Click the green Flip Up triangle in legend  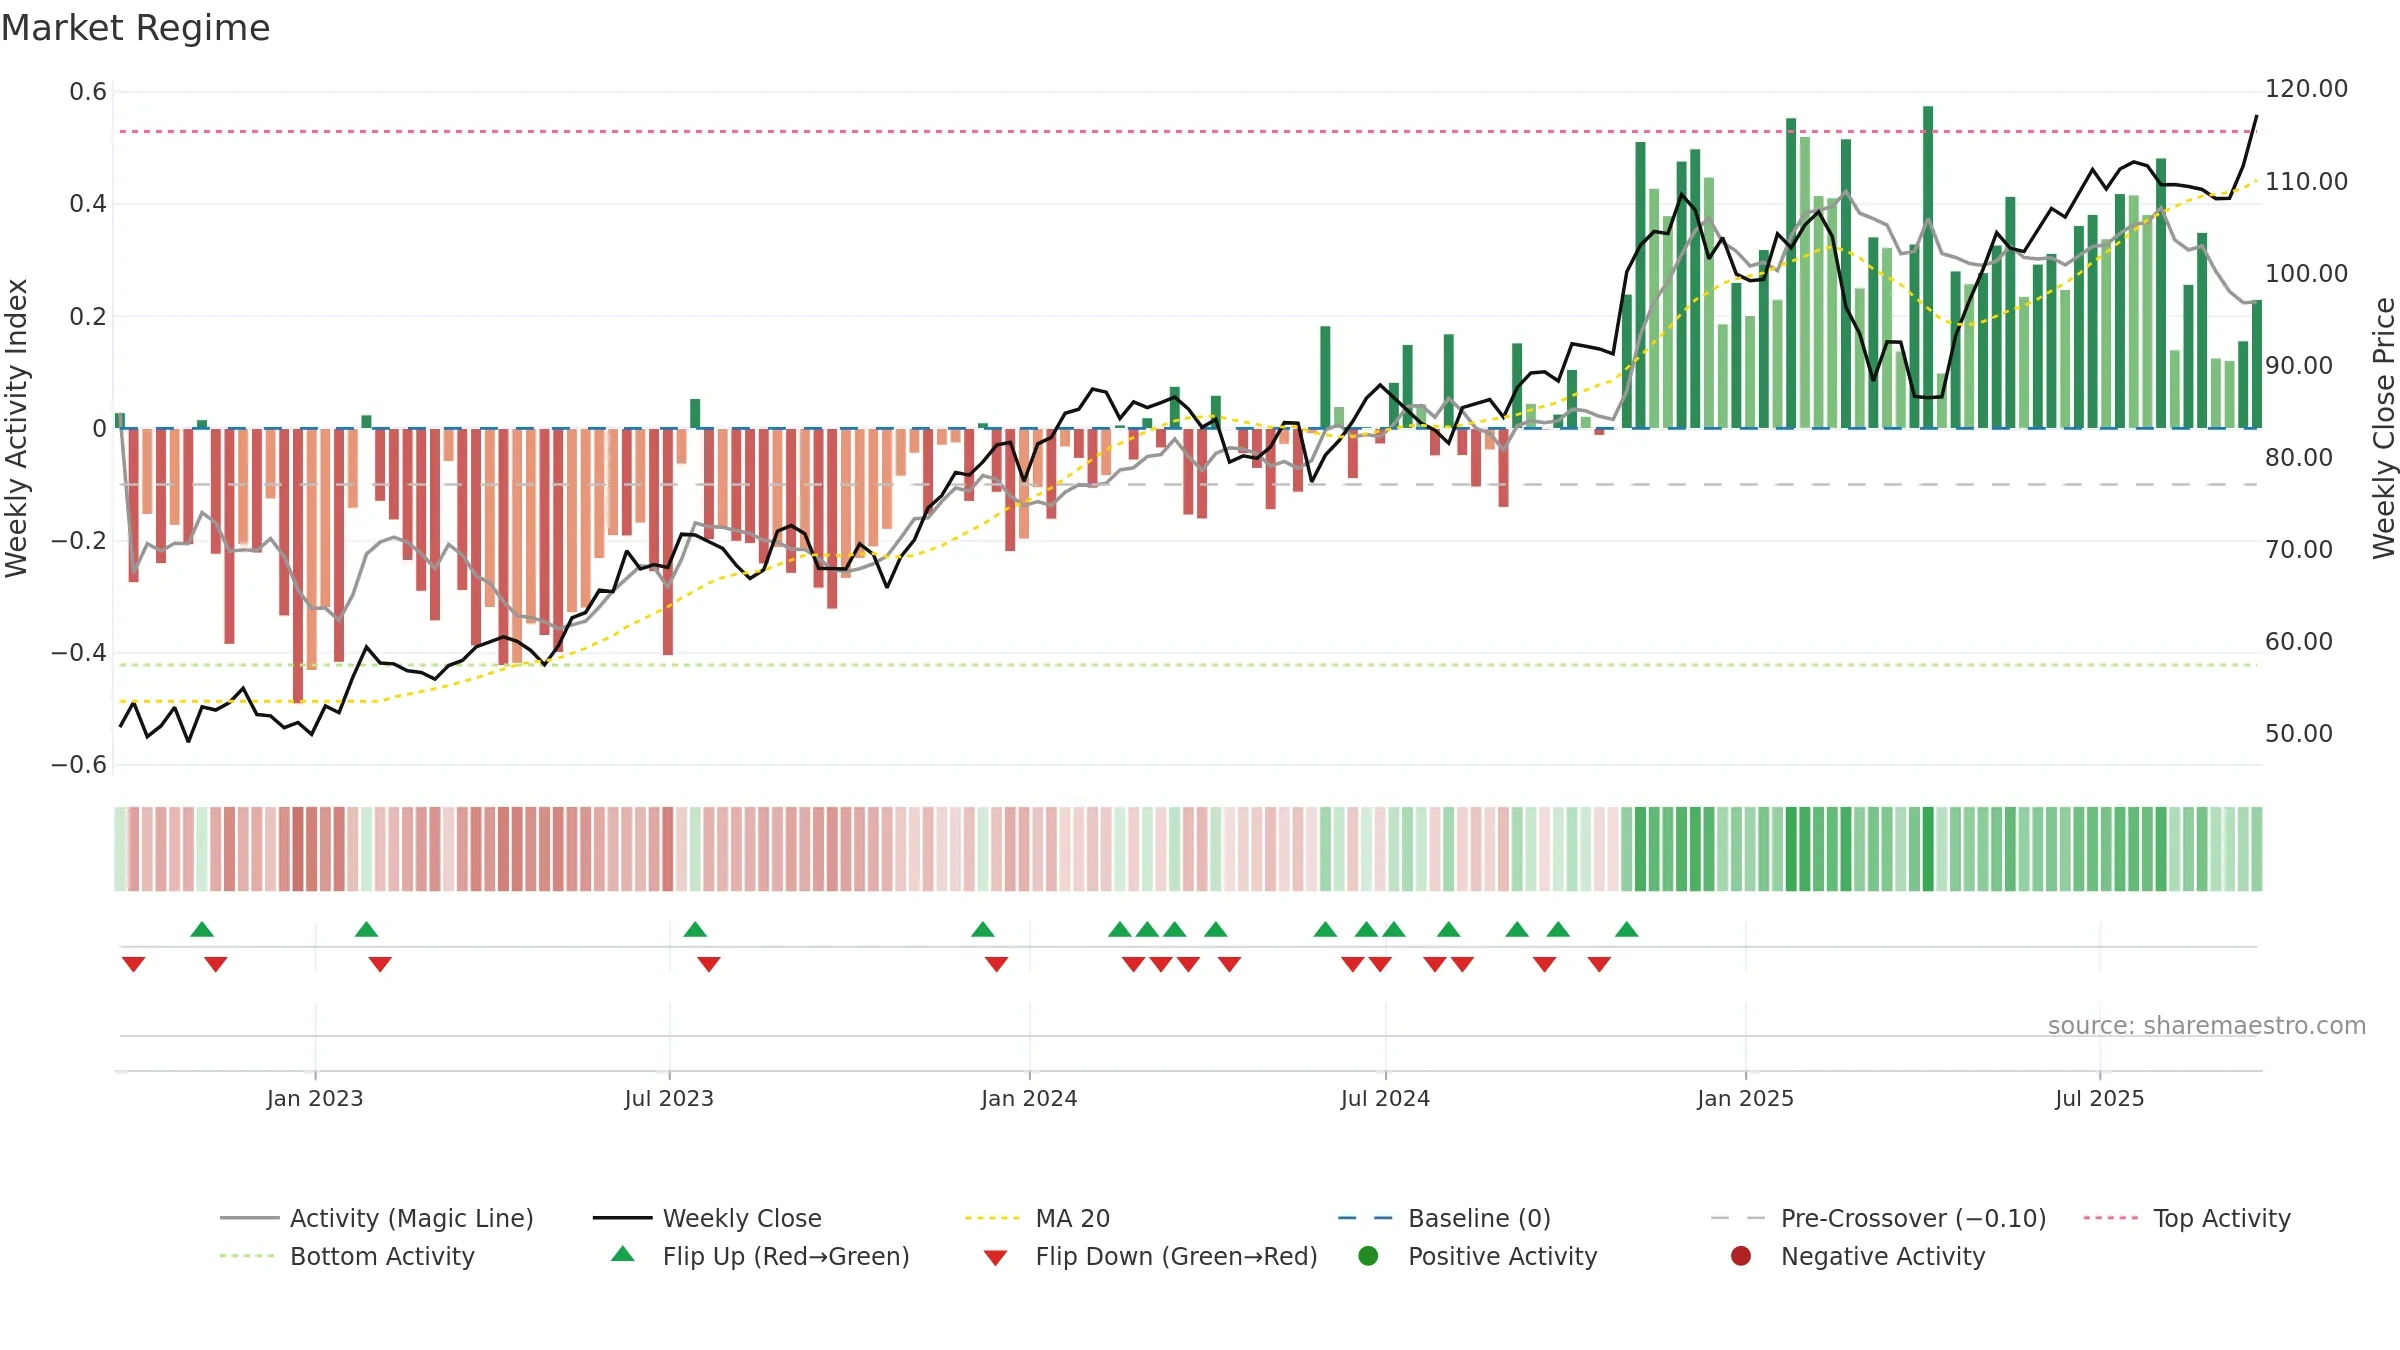(623, 1254)
